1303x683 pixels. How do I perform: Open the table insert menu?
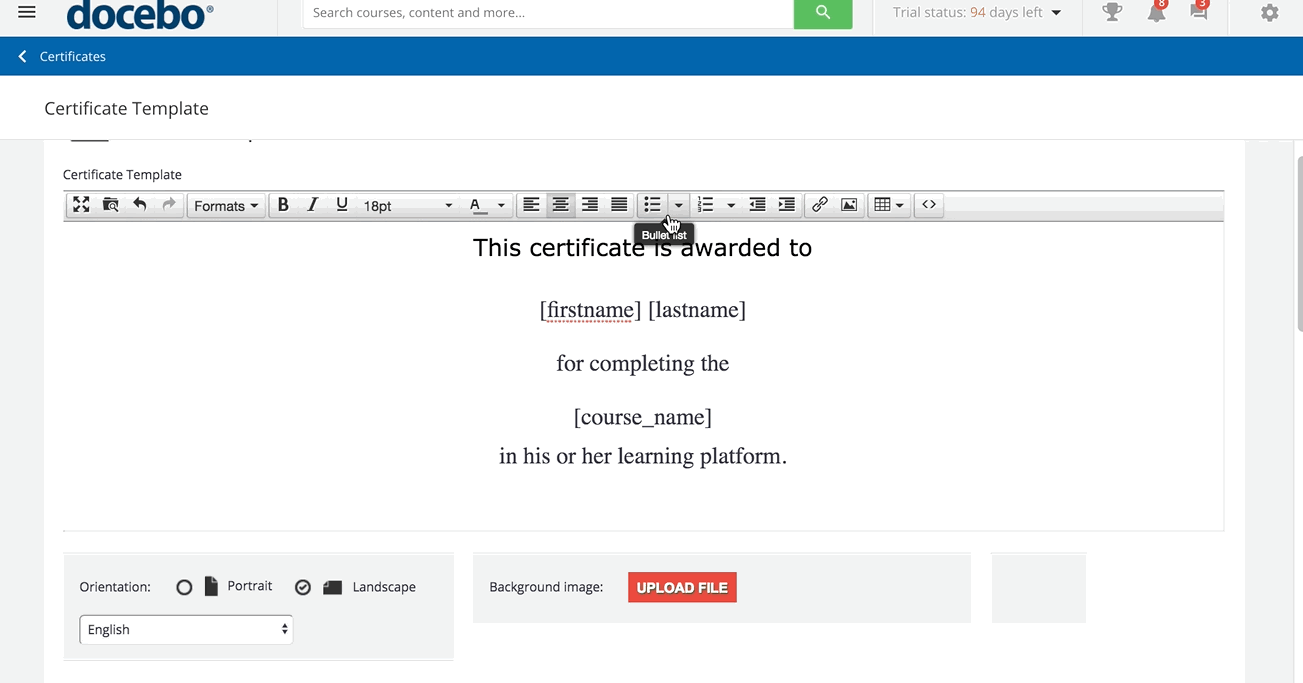888,205
